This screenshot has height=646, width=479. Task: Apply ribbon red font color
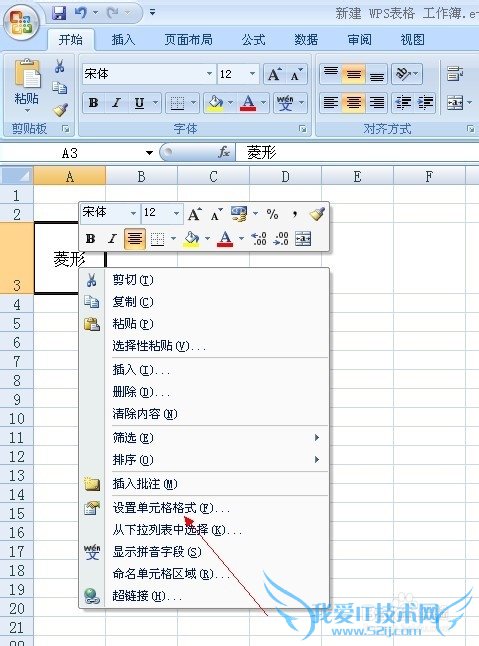click(x=248, y=103)
